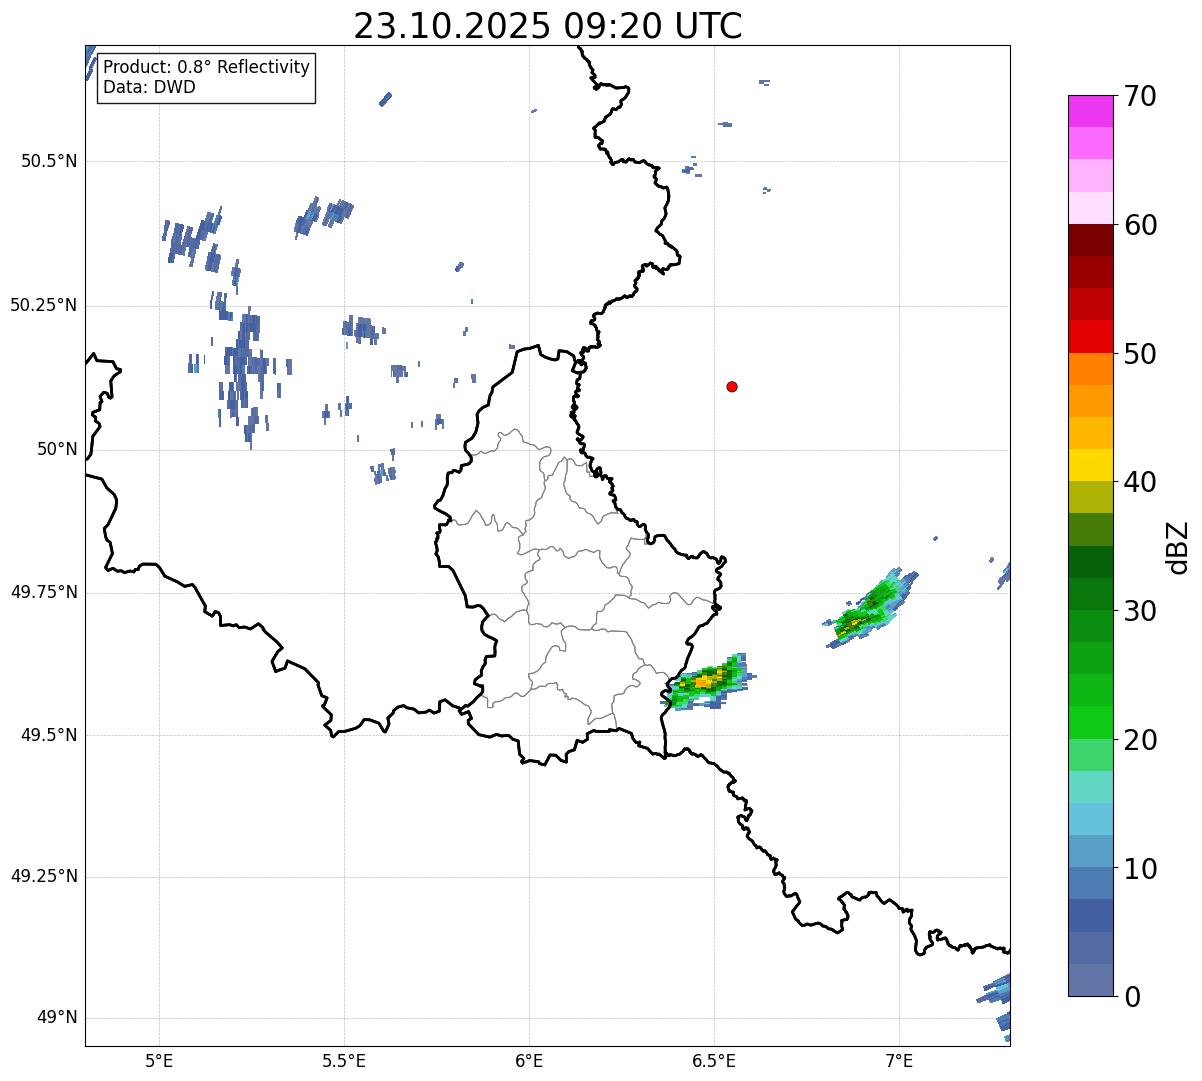The image size is (1202, 1081).
Task: Click the yellow colorbar segment at 40
Action: pyautogui.click(x=1090, y=465)
